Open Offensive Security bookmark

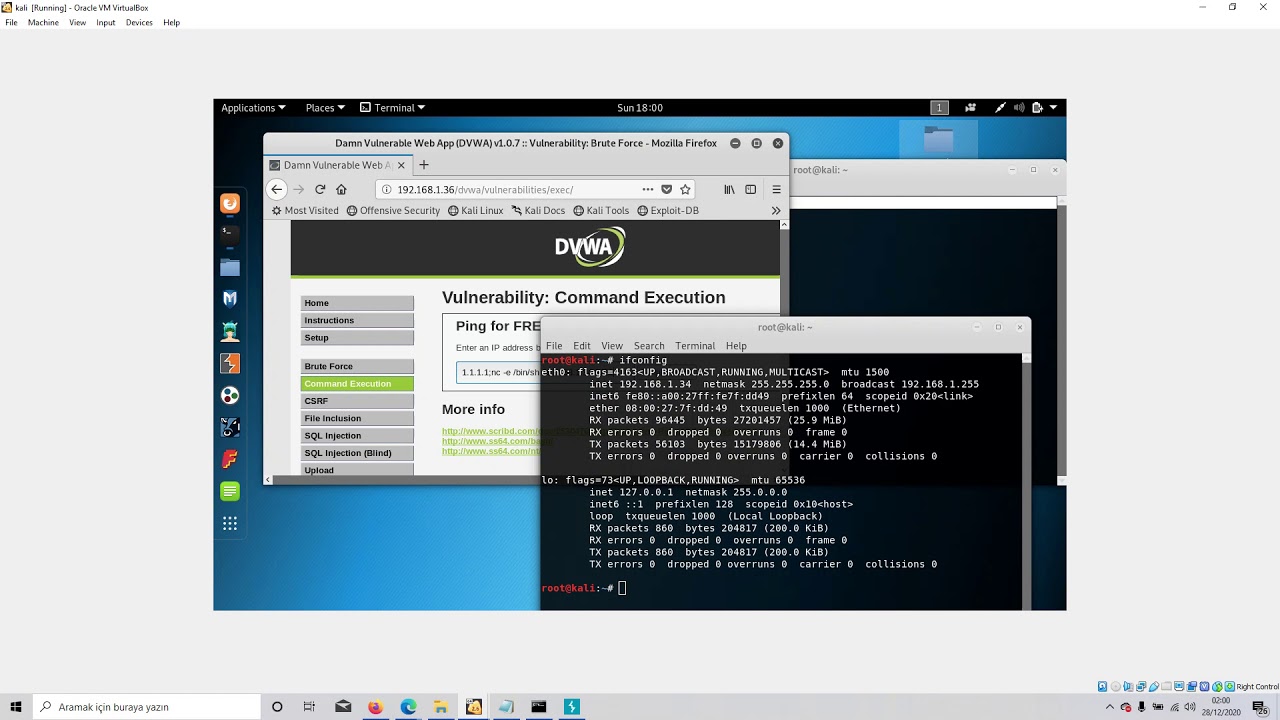coord(393,210)
